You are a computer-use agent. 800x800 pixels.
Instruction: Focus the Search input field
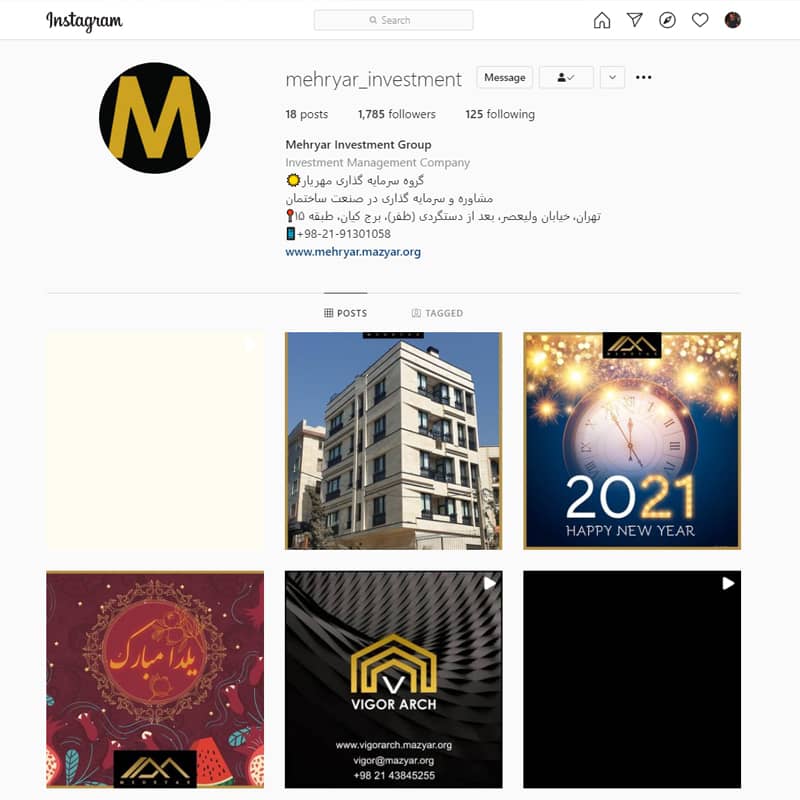tap(393, 20)
